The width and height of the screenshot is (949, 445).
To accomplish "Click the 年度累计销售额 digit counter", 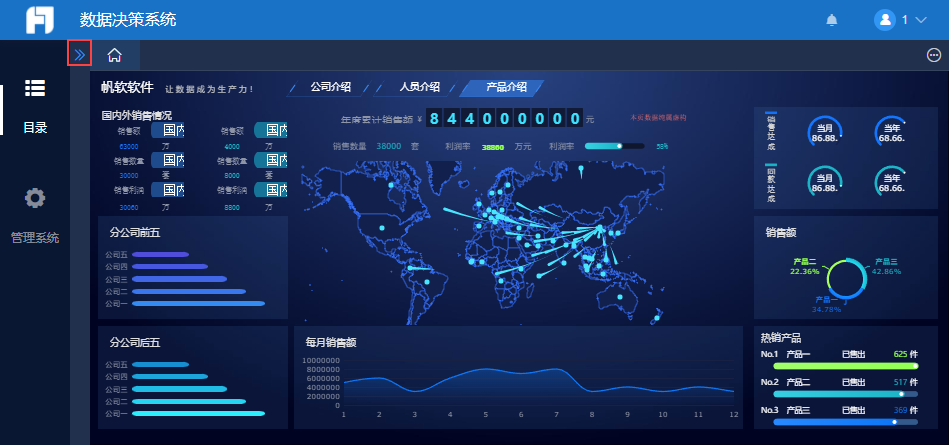I will (x=505, y=118).
